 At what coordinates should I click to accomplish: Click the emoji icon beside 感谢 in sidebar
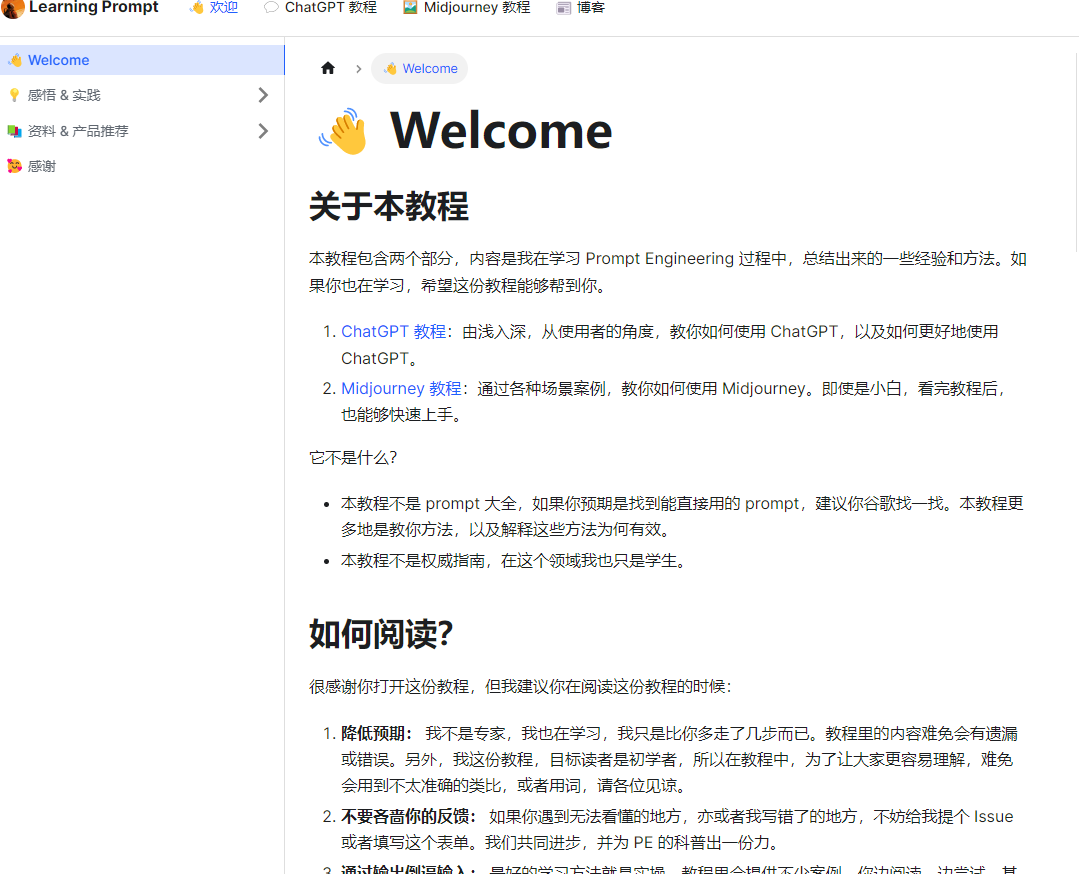pos(14,166)
